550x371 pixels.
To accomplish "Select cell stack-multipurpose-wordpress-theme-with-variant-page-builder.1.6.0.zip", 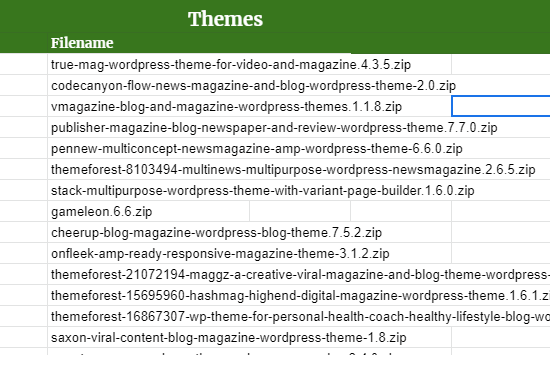I will (x=262, y=191).
